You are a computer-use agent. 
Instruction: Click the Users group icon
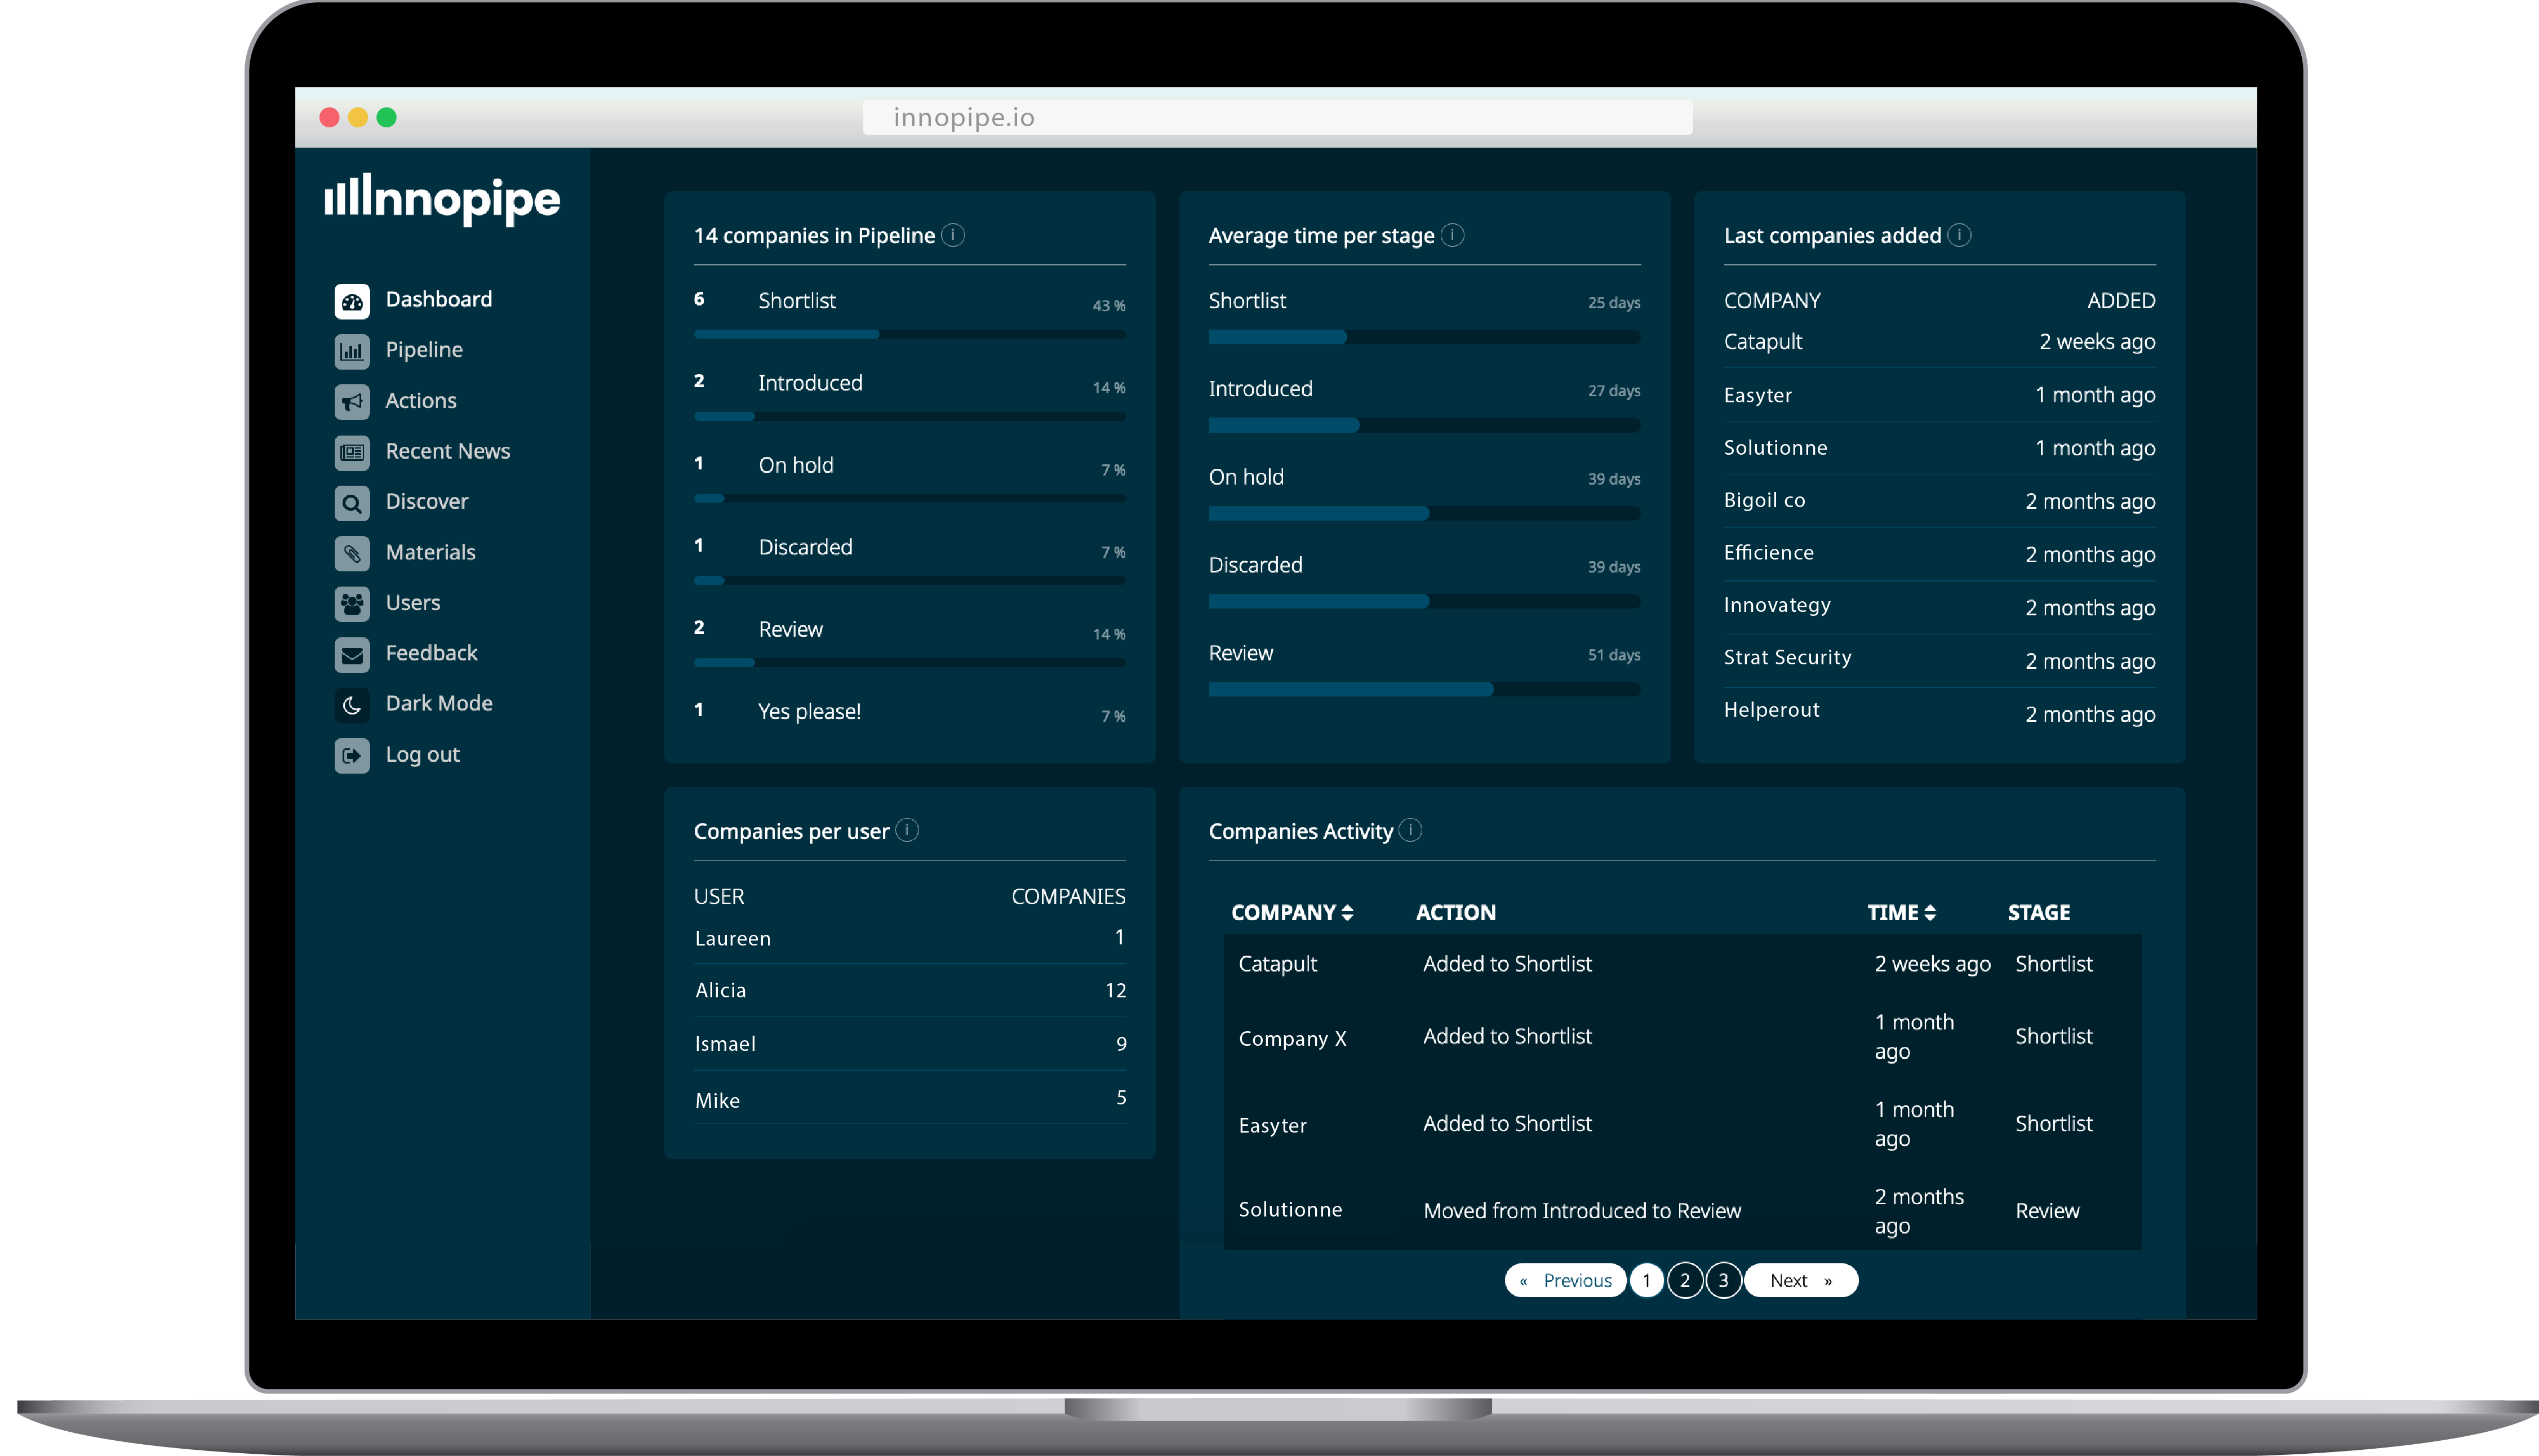(x=351, y=604)
